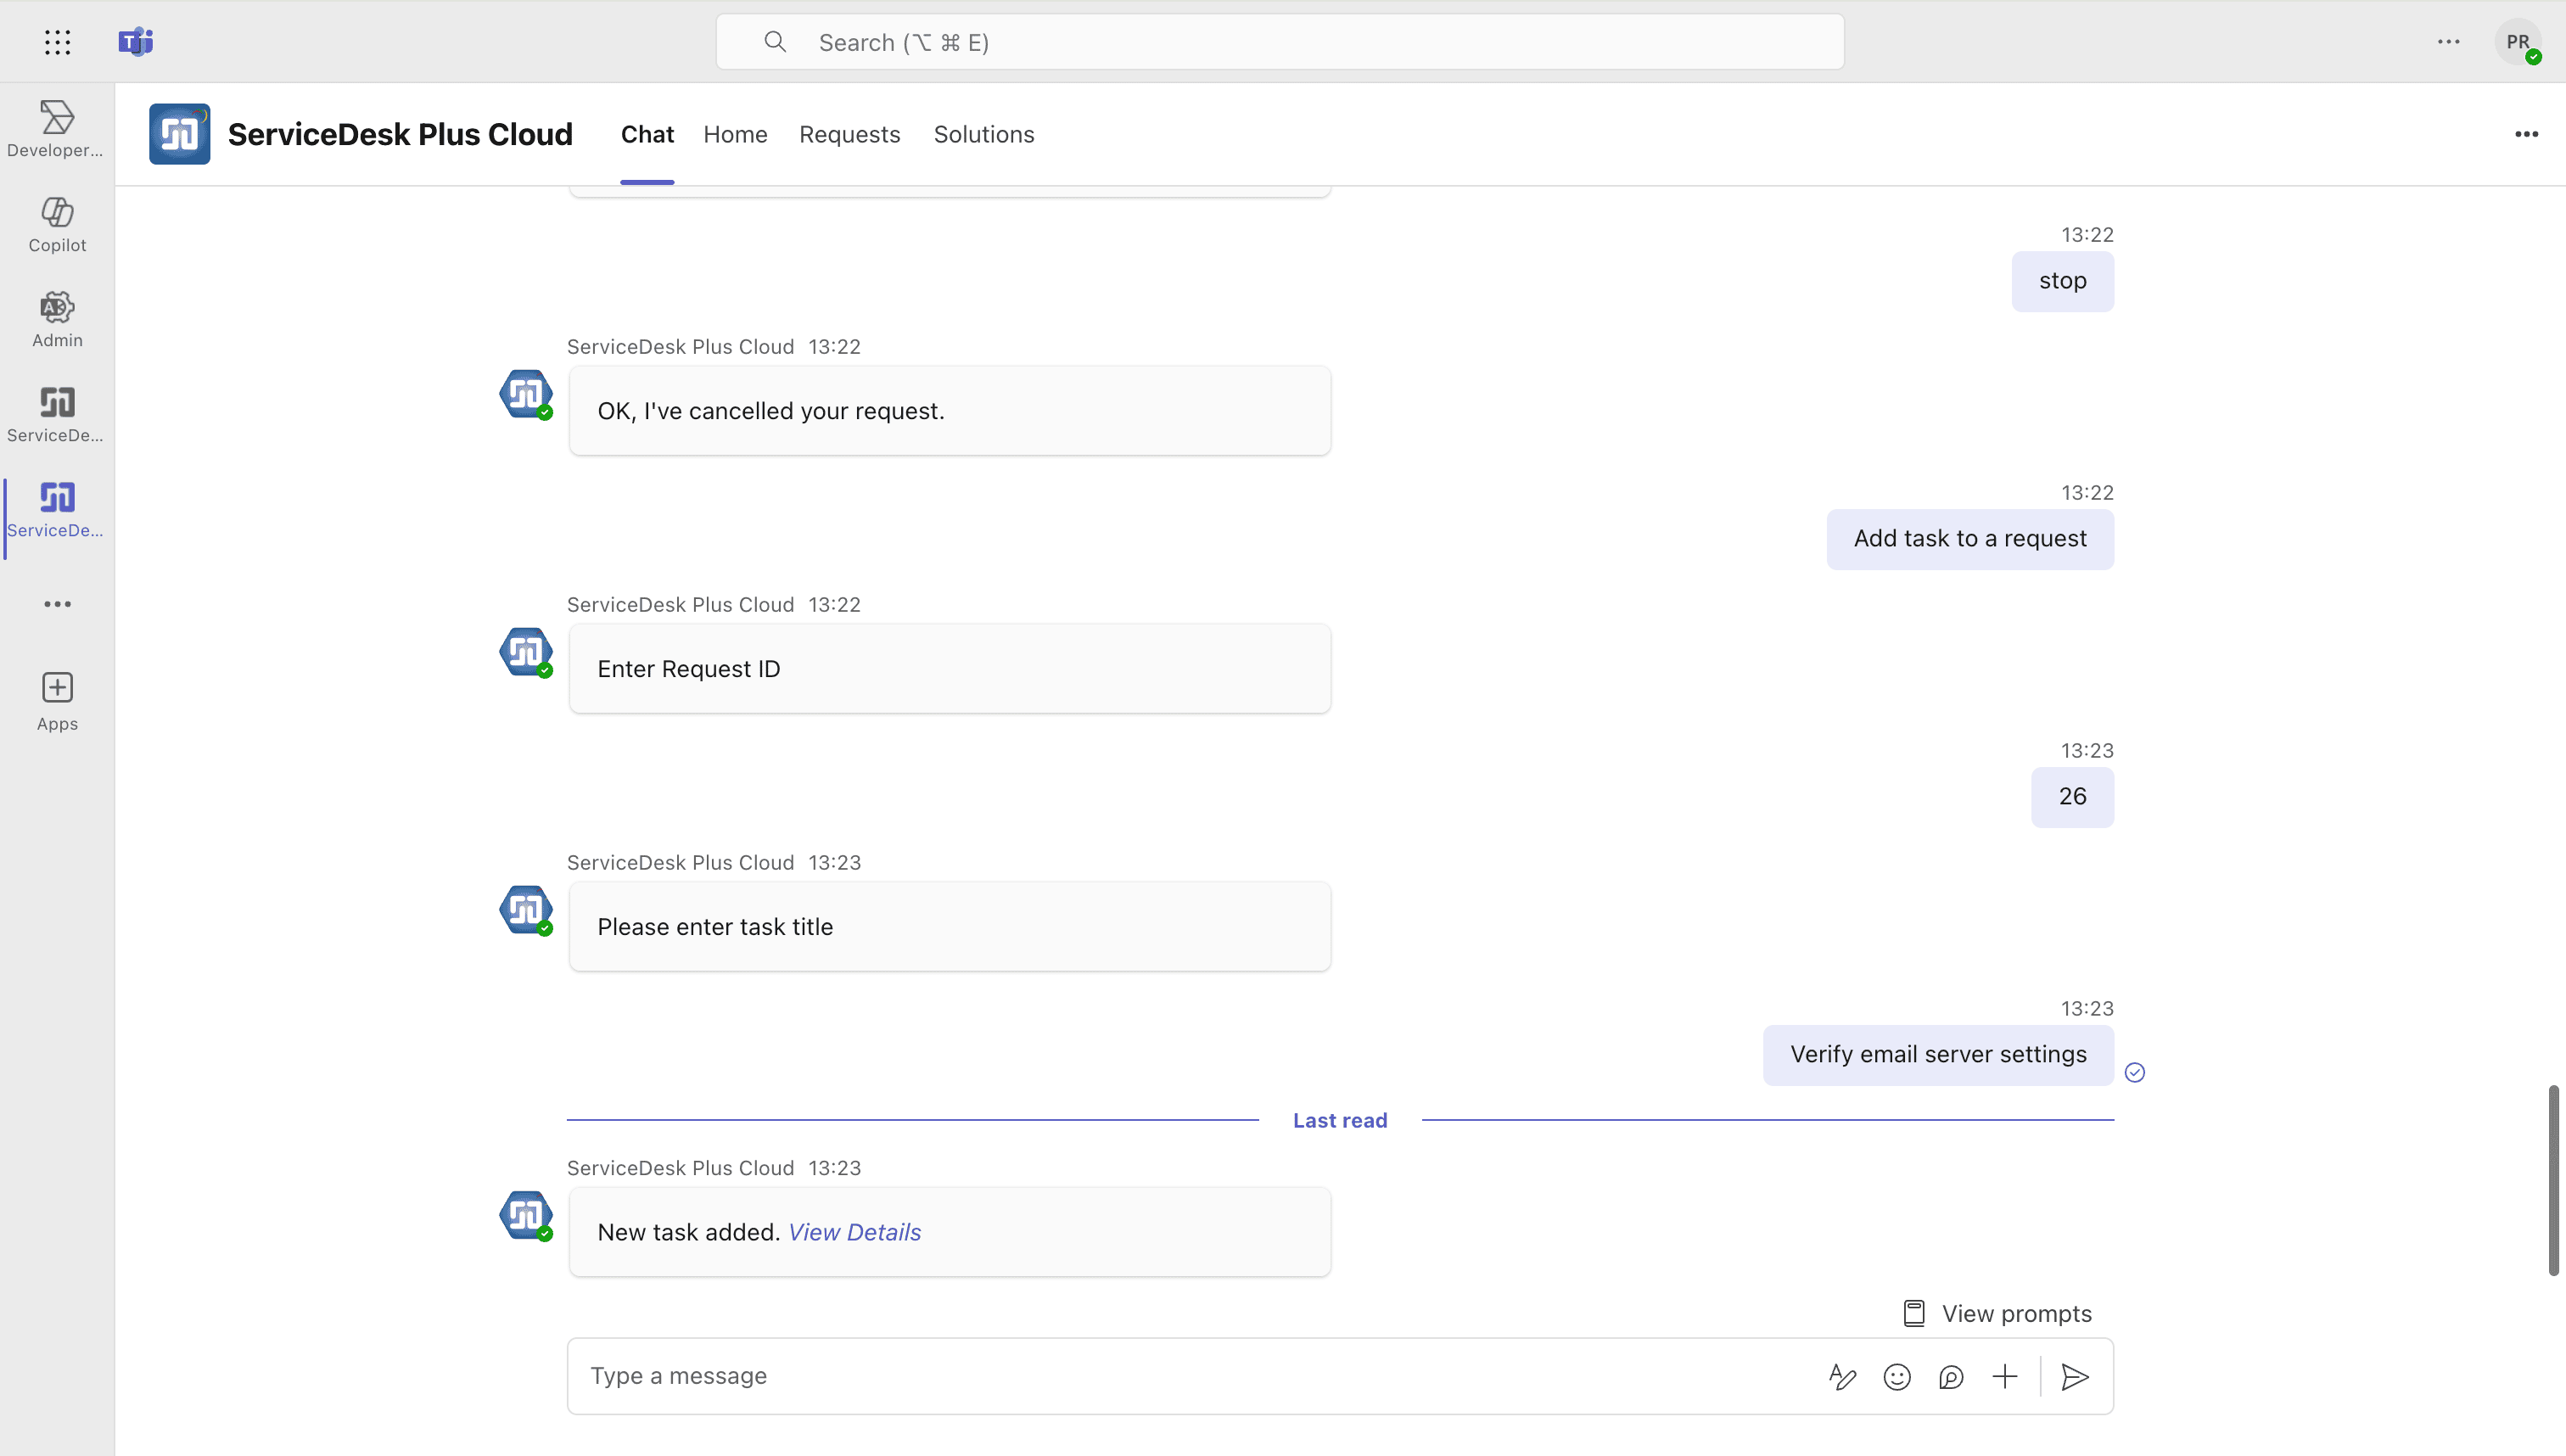Open message extensions with the plus icon
This screenshot has width=2566, height=1456.
[x=2006, y=1376]
